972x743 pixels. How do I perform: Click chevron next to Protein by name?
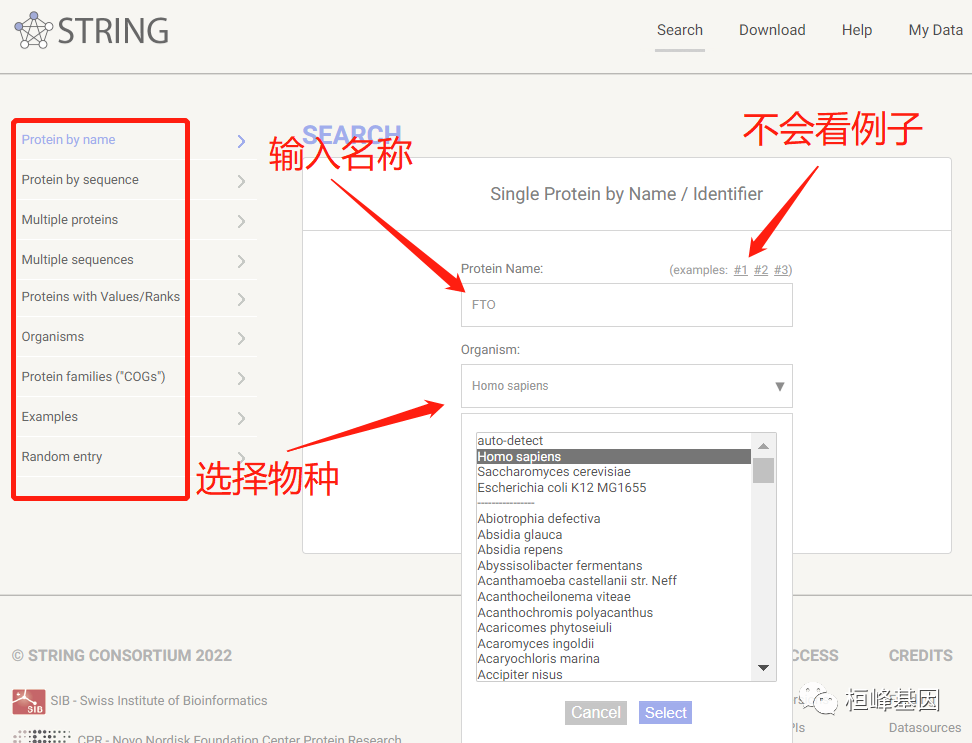pos(242,141)
